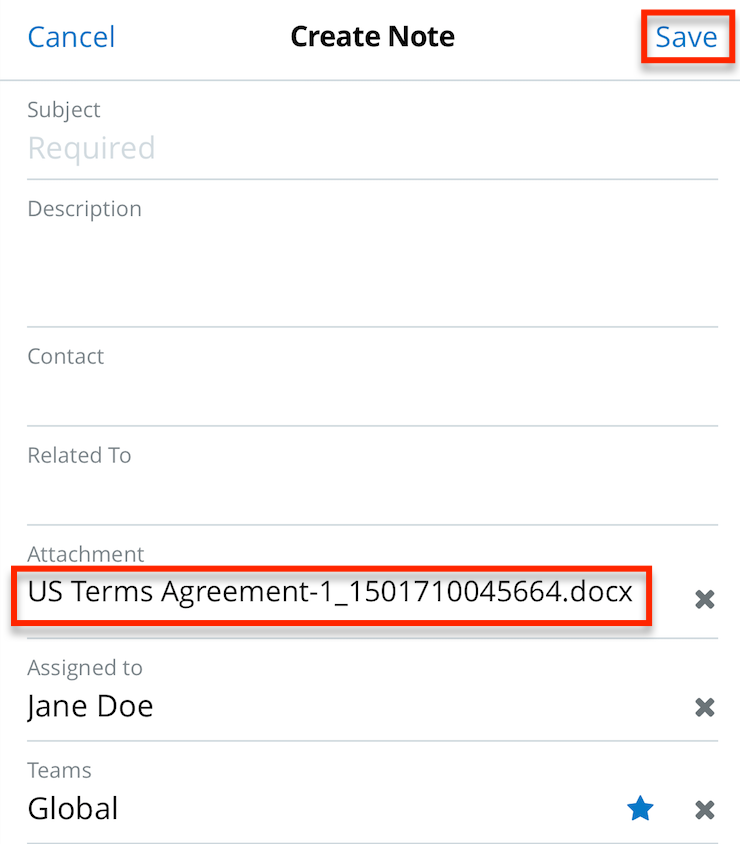Image resolution: width=740 pixels, height=844 pixels.
Task: Cancel creating the note
Action: coord(71,36)
